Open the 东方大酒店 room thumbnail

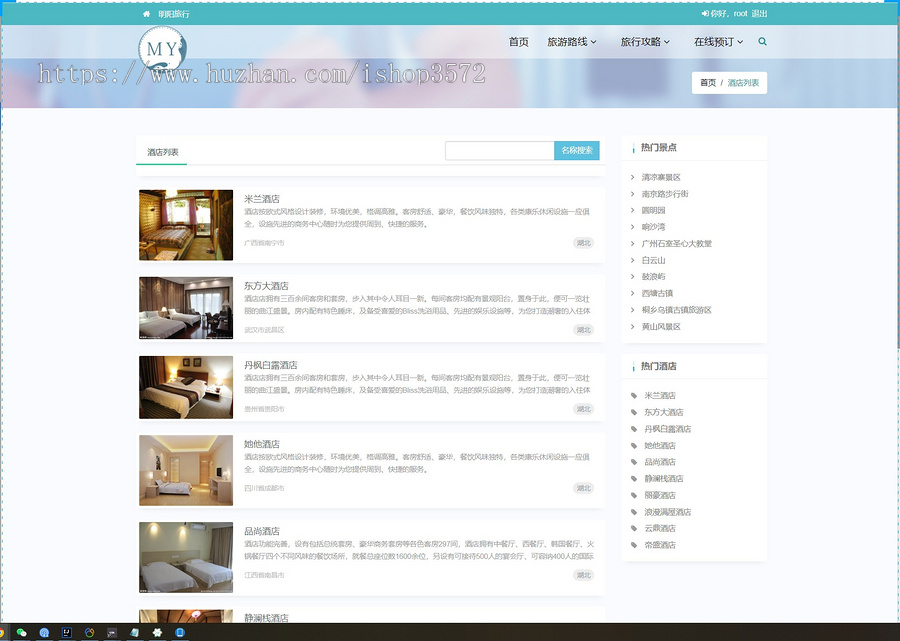pyautogui.click(x=186, y=308)
